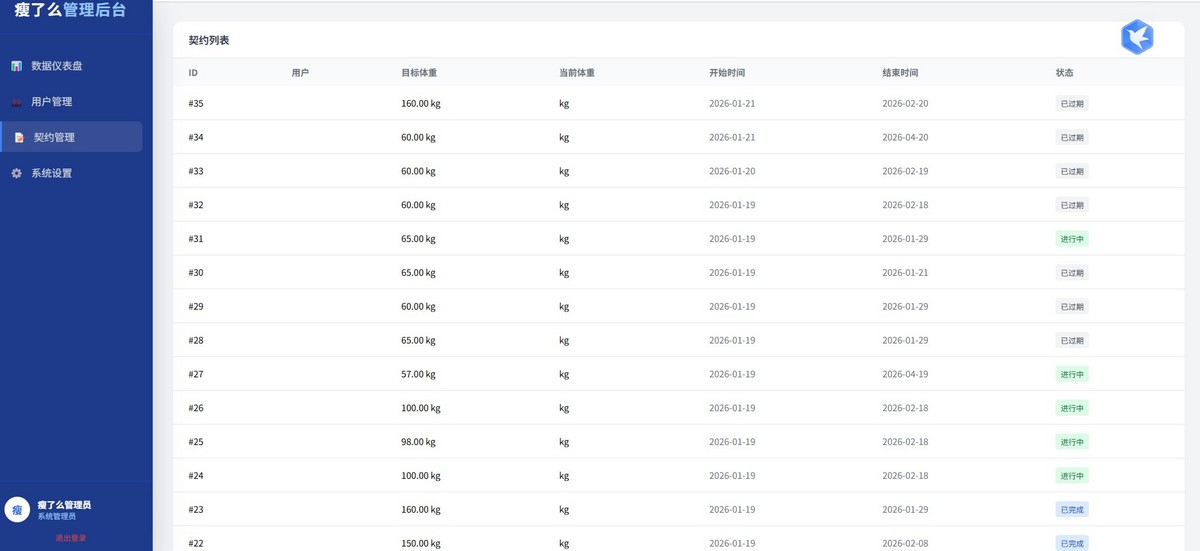Click the ID column header
This screenshot has width=1200, height=551.
193,73
